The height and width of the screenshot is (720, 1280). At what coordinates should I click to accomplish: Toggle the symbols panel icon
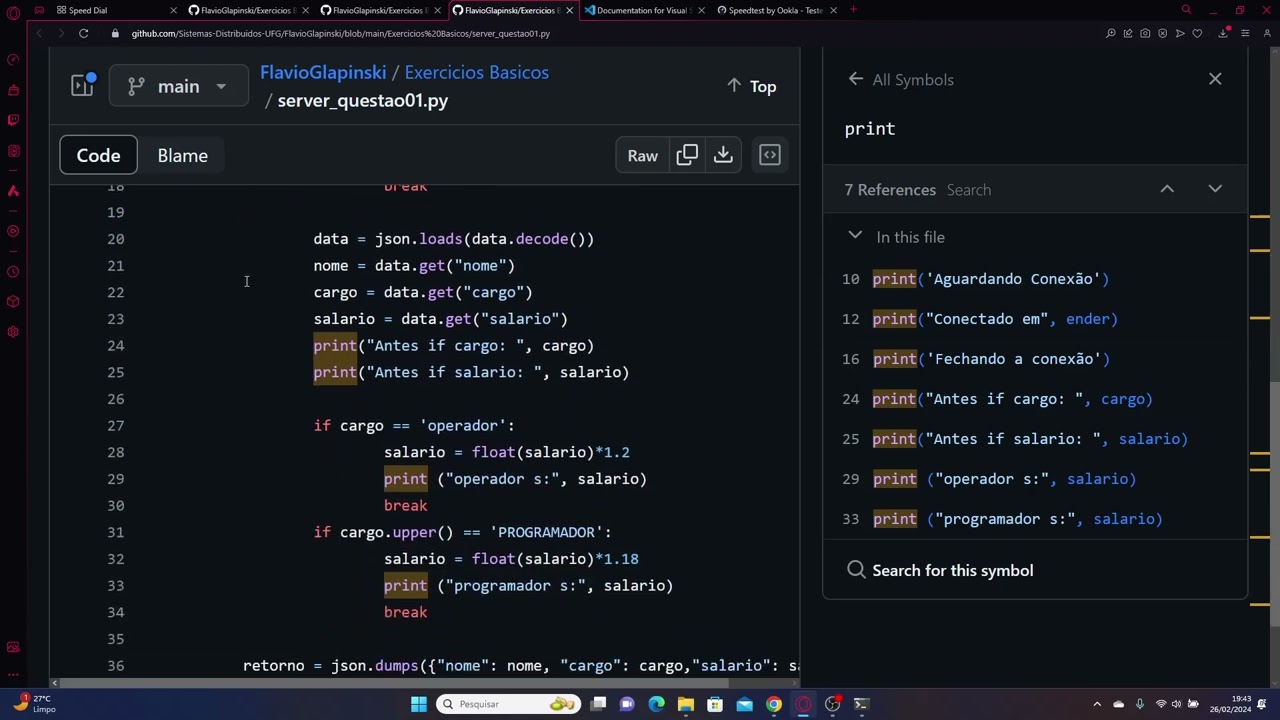coord(770,155)
